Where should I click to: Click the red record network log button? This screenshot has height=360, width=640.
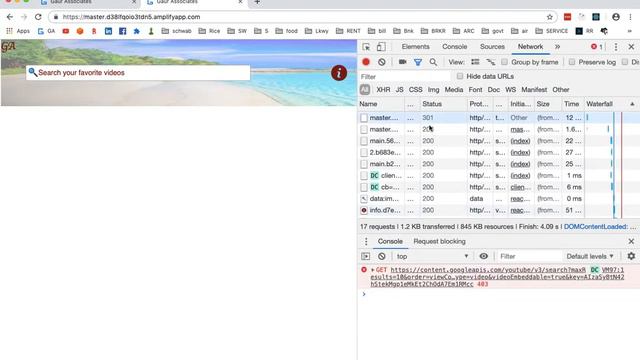366,62
